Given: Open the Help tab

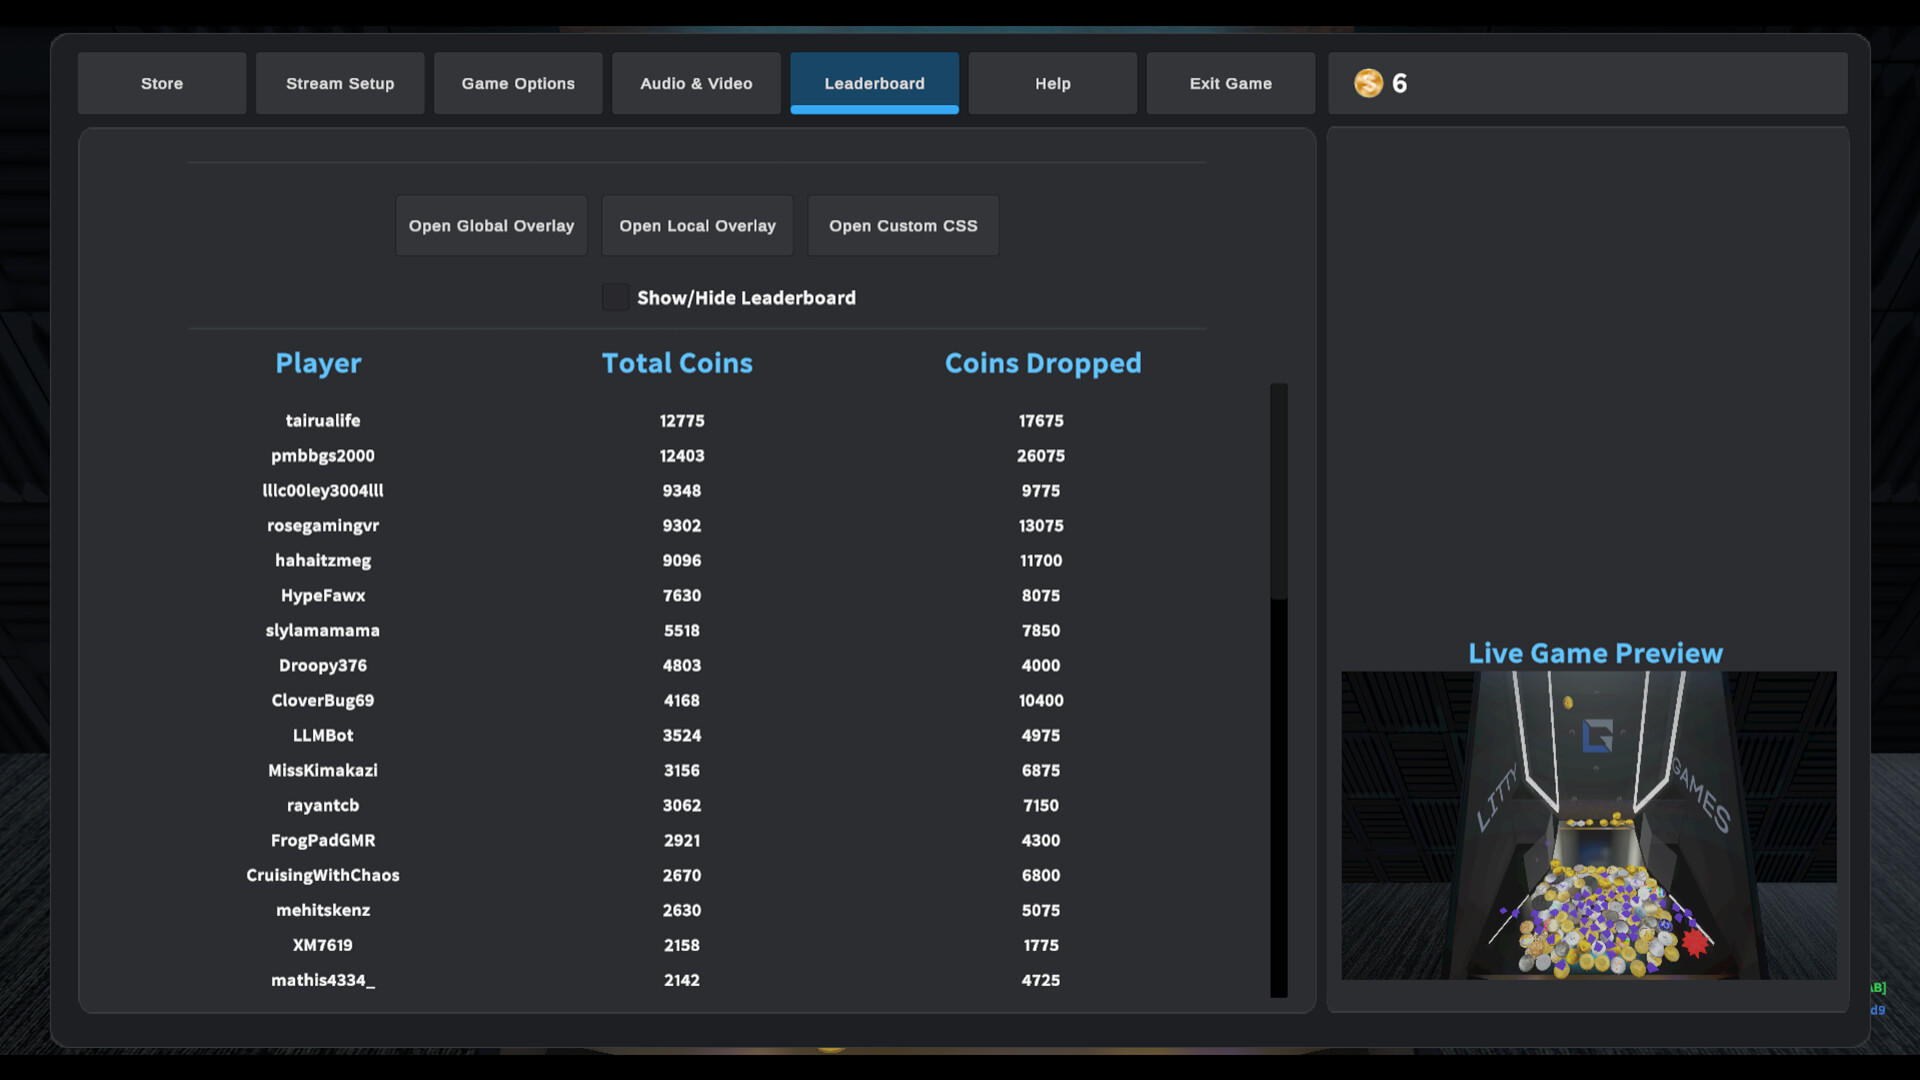Looking at the screenshot, I should point(1052,83).
